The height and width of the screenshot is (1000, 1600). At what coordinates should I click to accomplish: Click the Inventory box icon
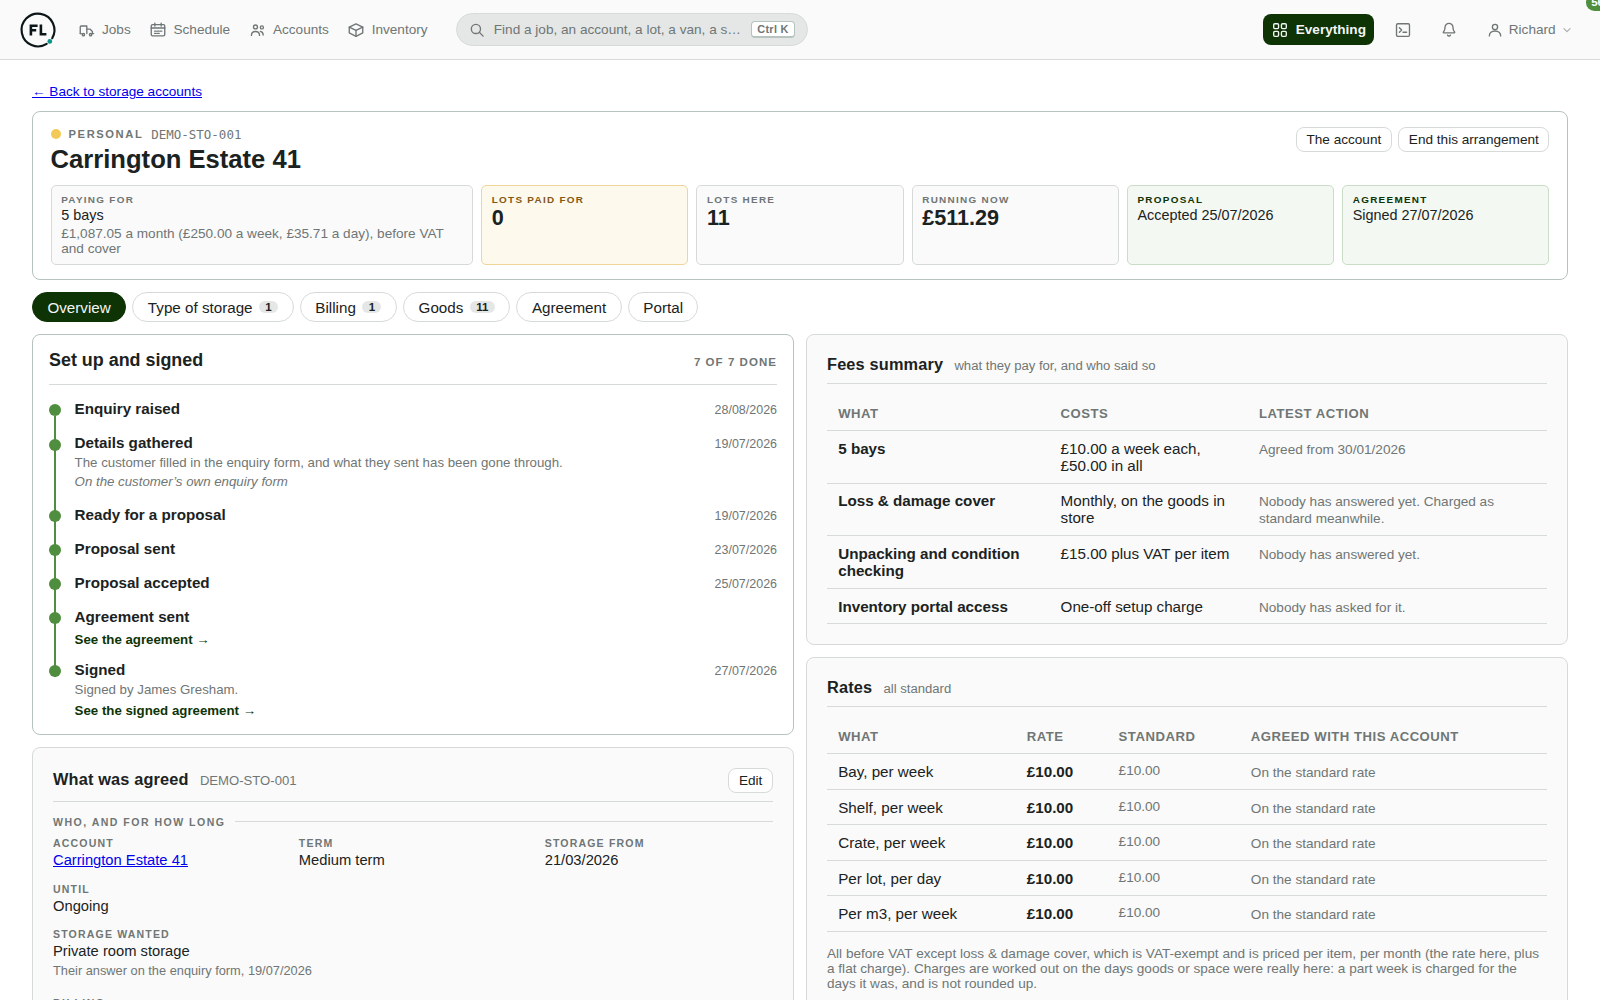[356, 30]
